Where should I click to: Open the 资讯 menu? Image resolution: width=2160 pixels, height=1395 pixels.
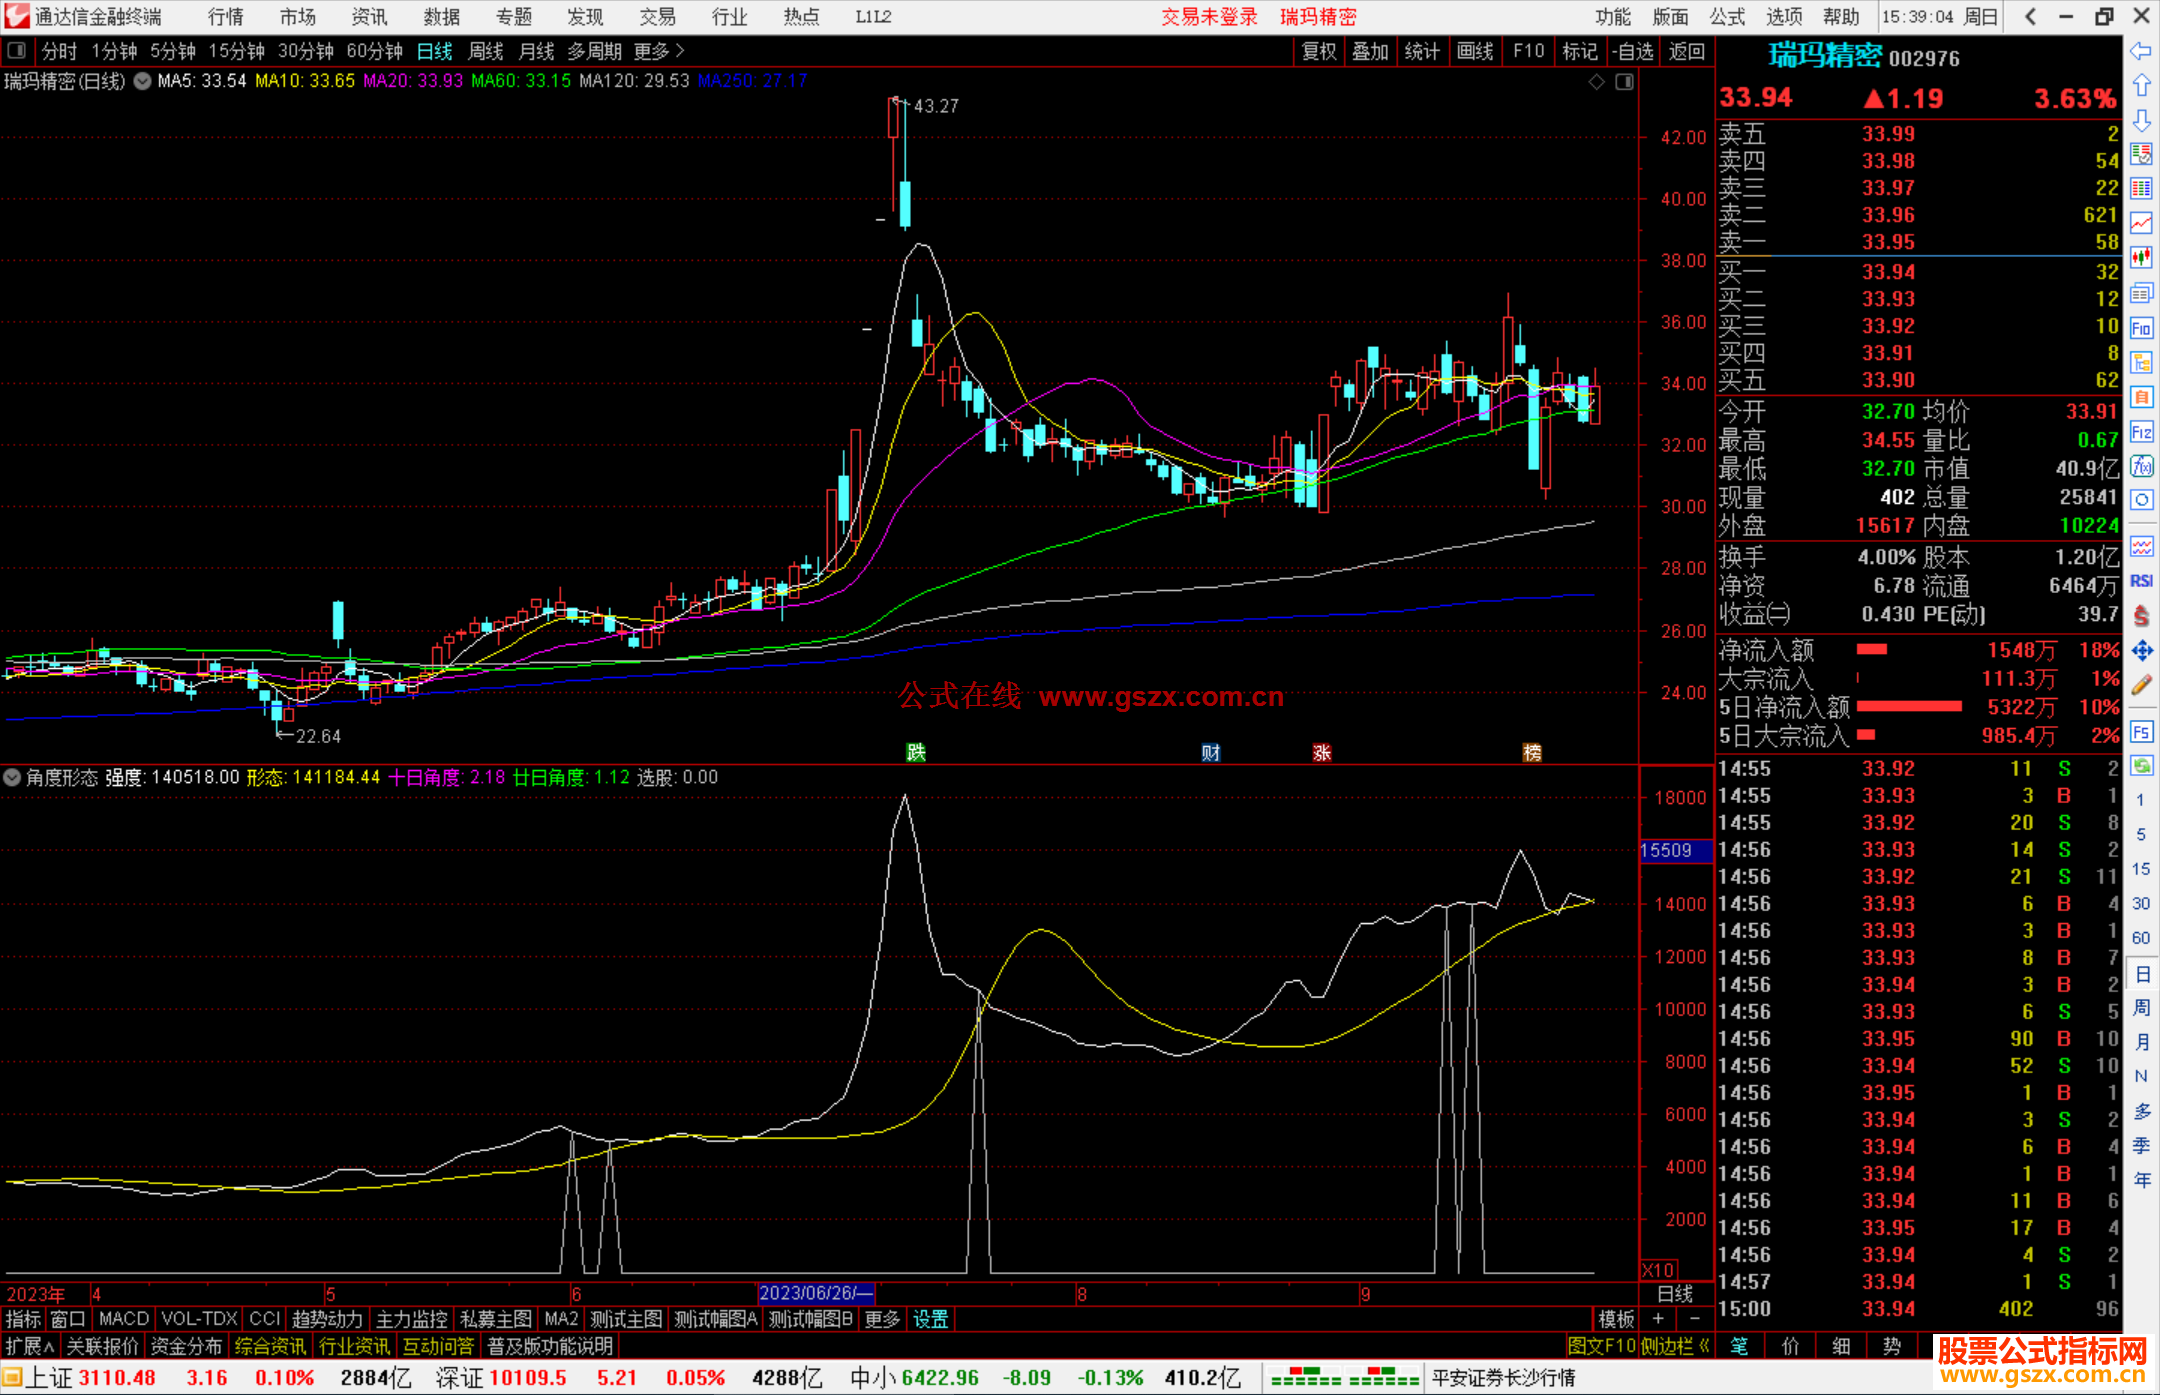[369, 16]
